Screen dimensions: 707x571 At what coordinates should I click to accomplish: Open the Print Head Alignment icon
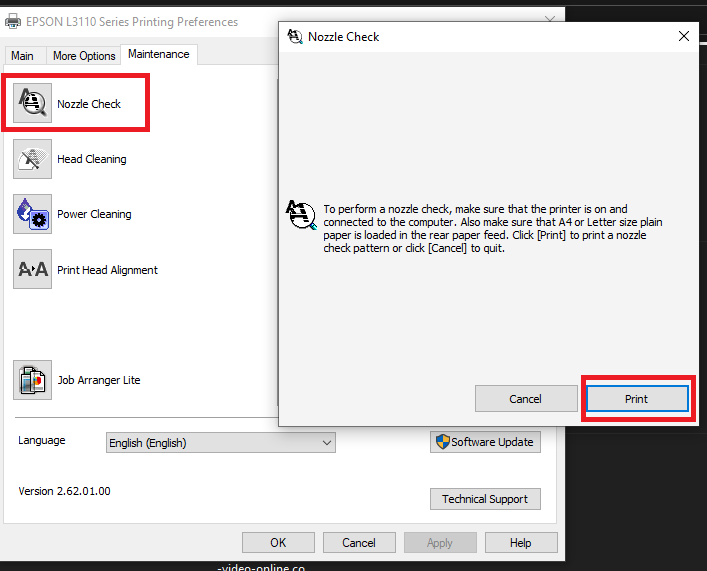32,269
